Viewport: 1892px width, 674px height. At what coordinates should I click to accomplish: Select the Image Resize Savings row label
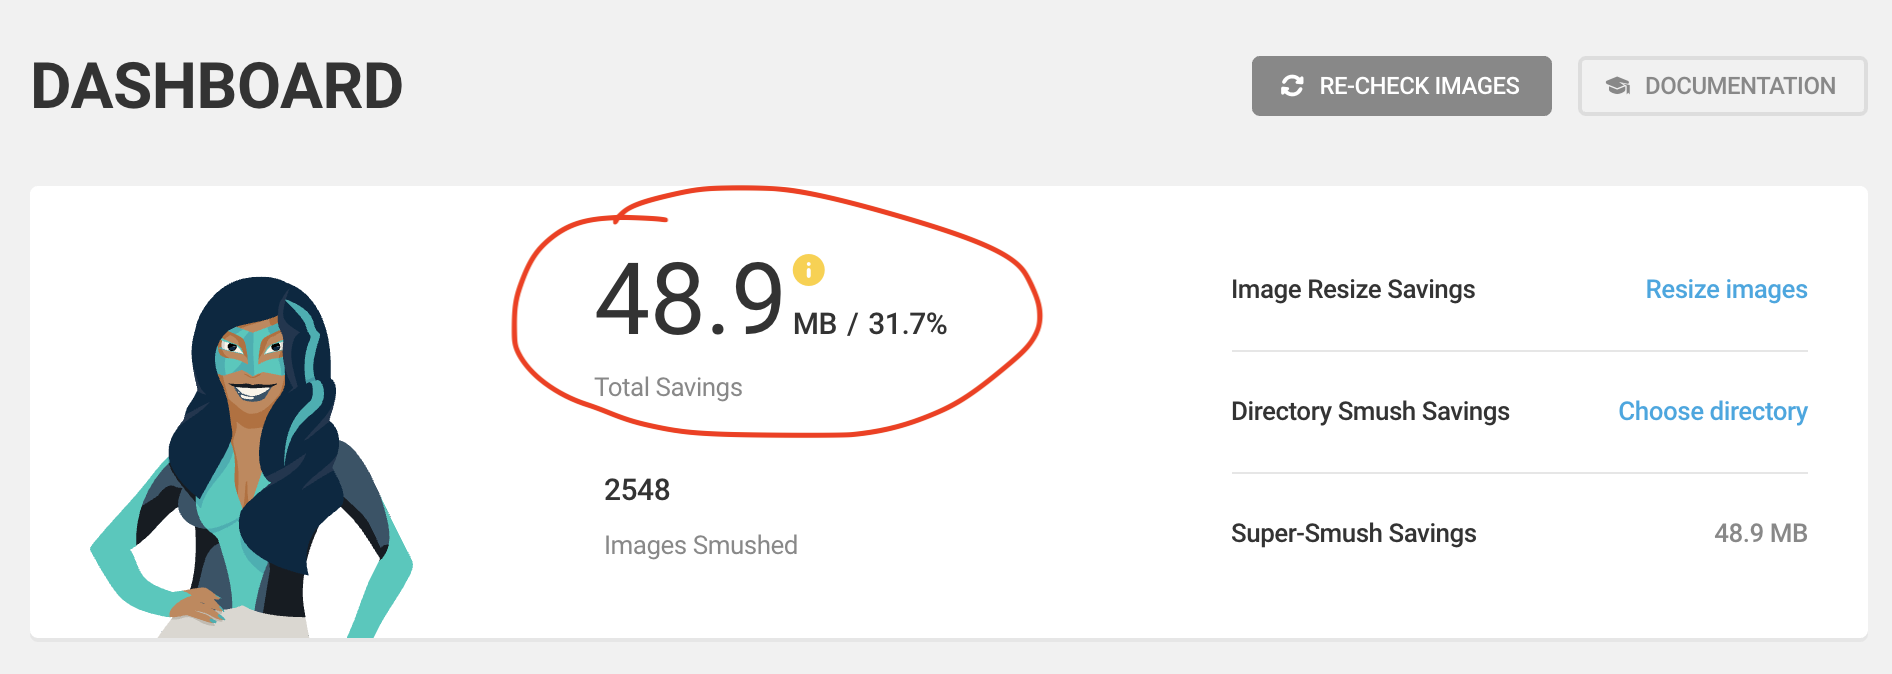click(x=1352, y=289)
